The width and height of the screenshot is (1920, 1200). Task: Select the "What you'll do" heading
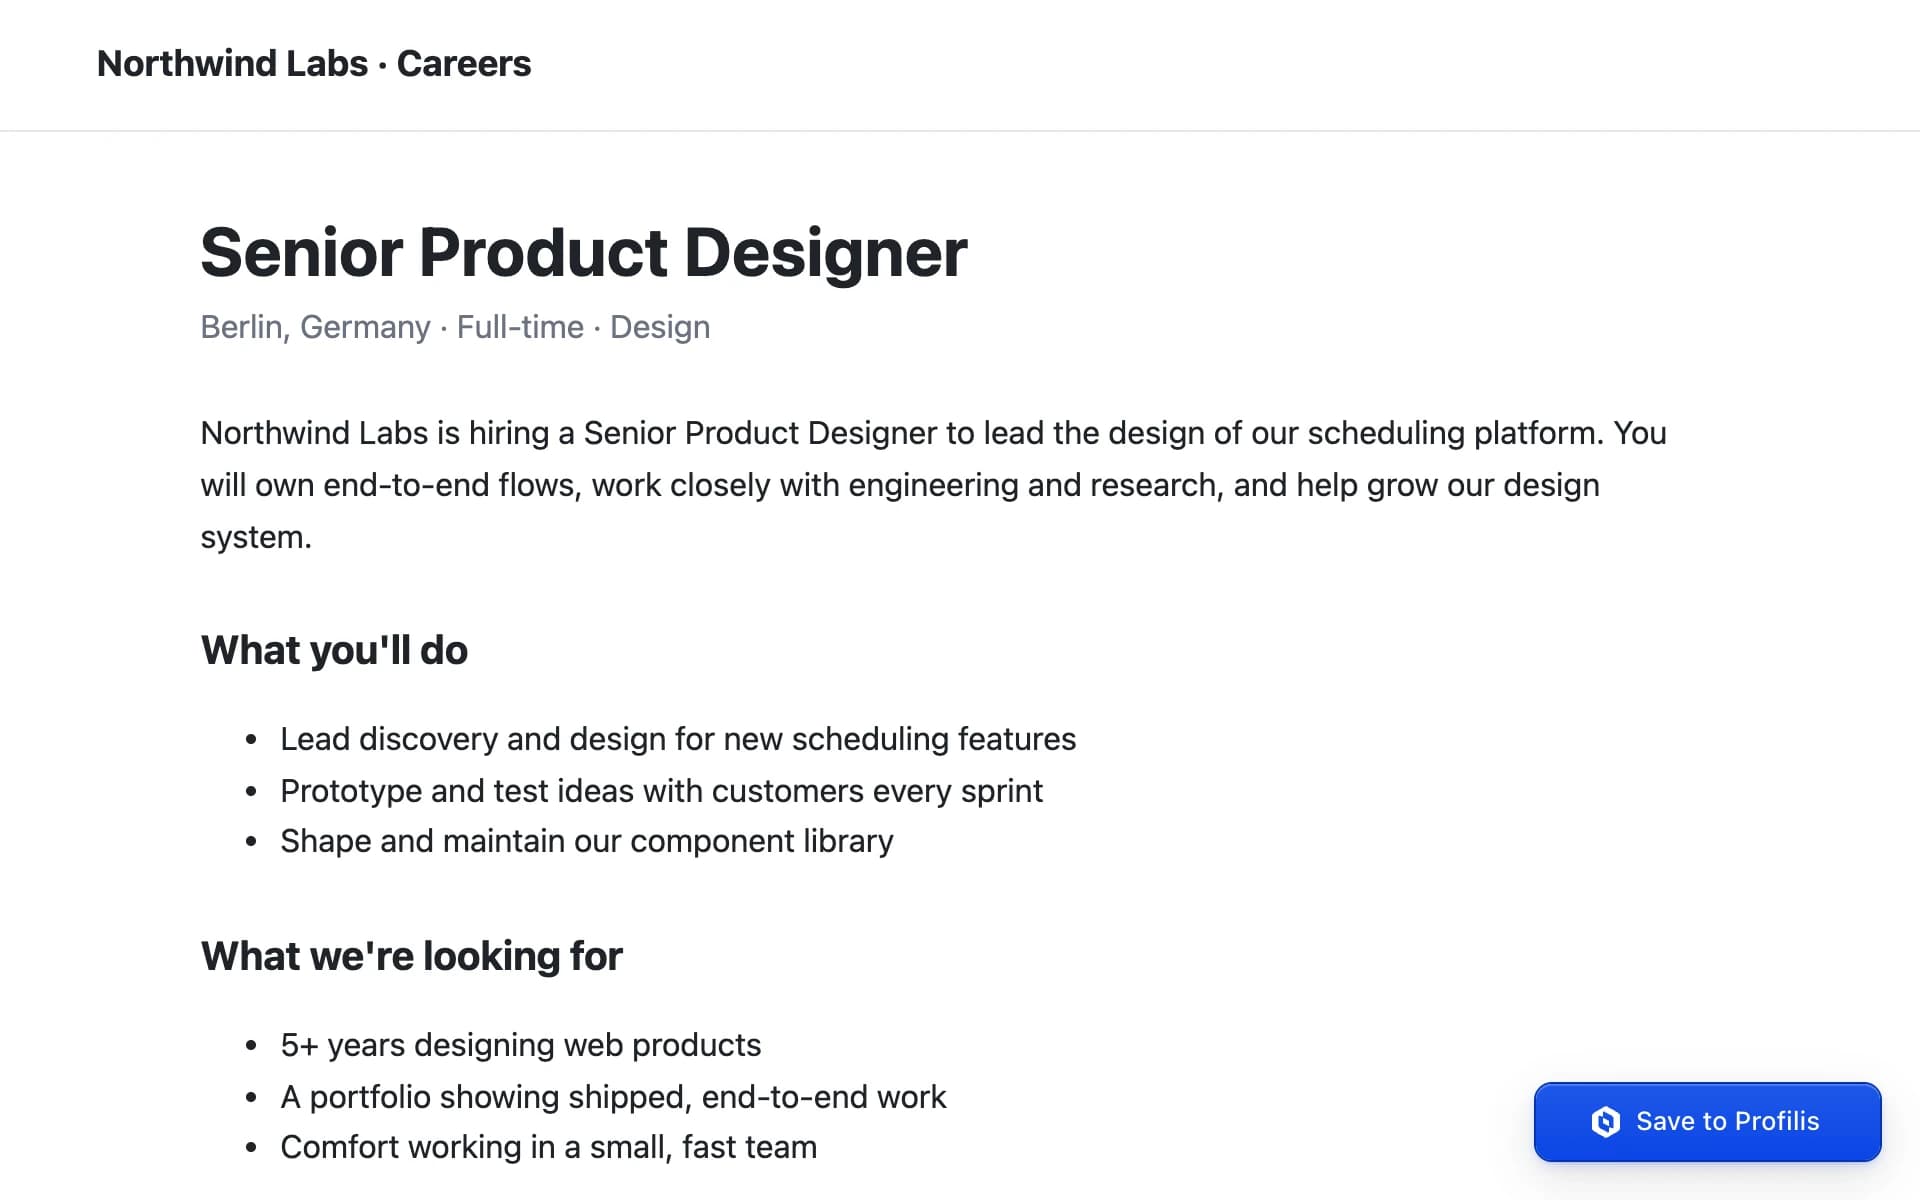click(x=334, y=650)
